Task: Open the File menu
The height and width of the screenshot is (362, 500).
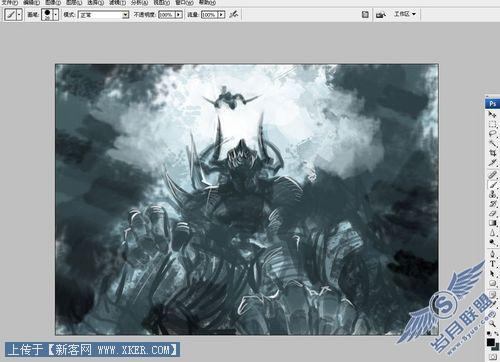Action: (x=10, y=2)
